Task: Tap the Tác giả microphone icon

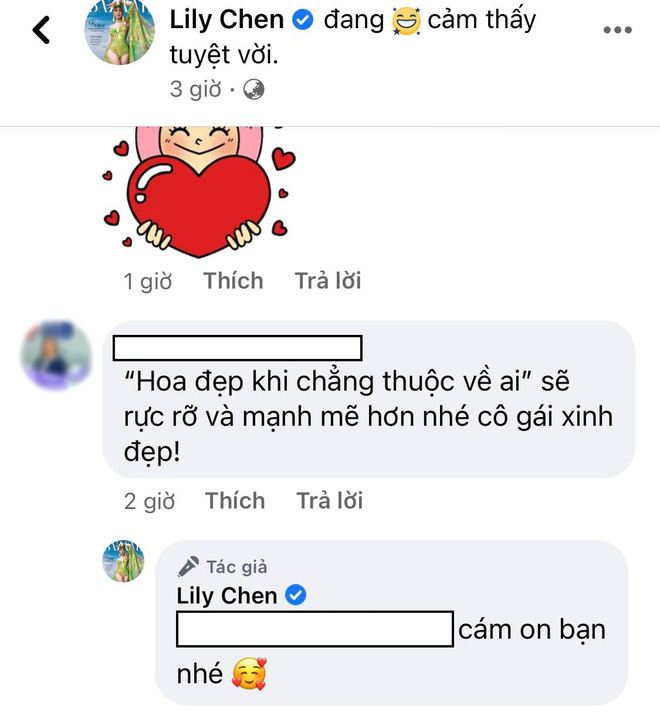Action: [188, 567]
